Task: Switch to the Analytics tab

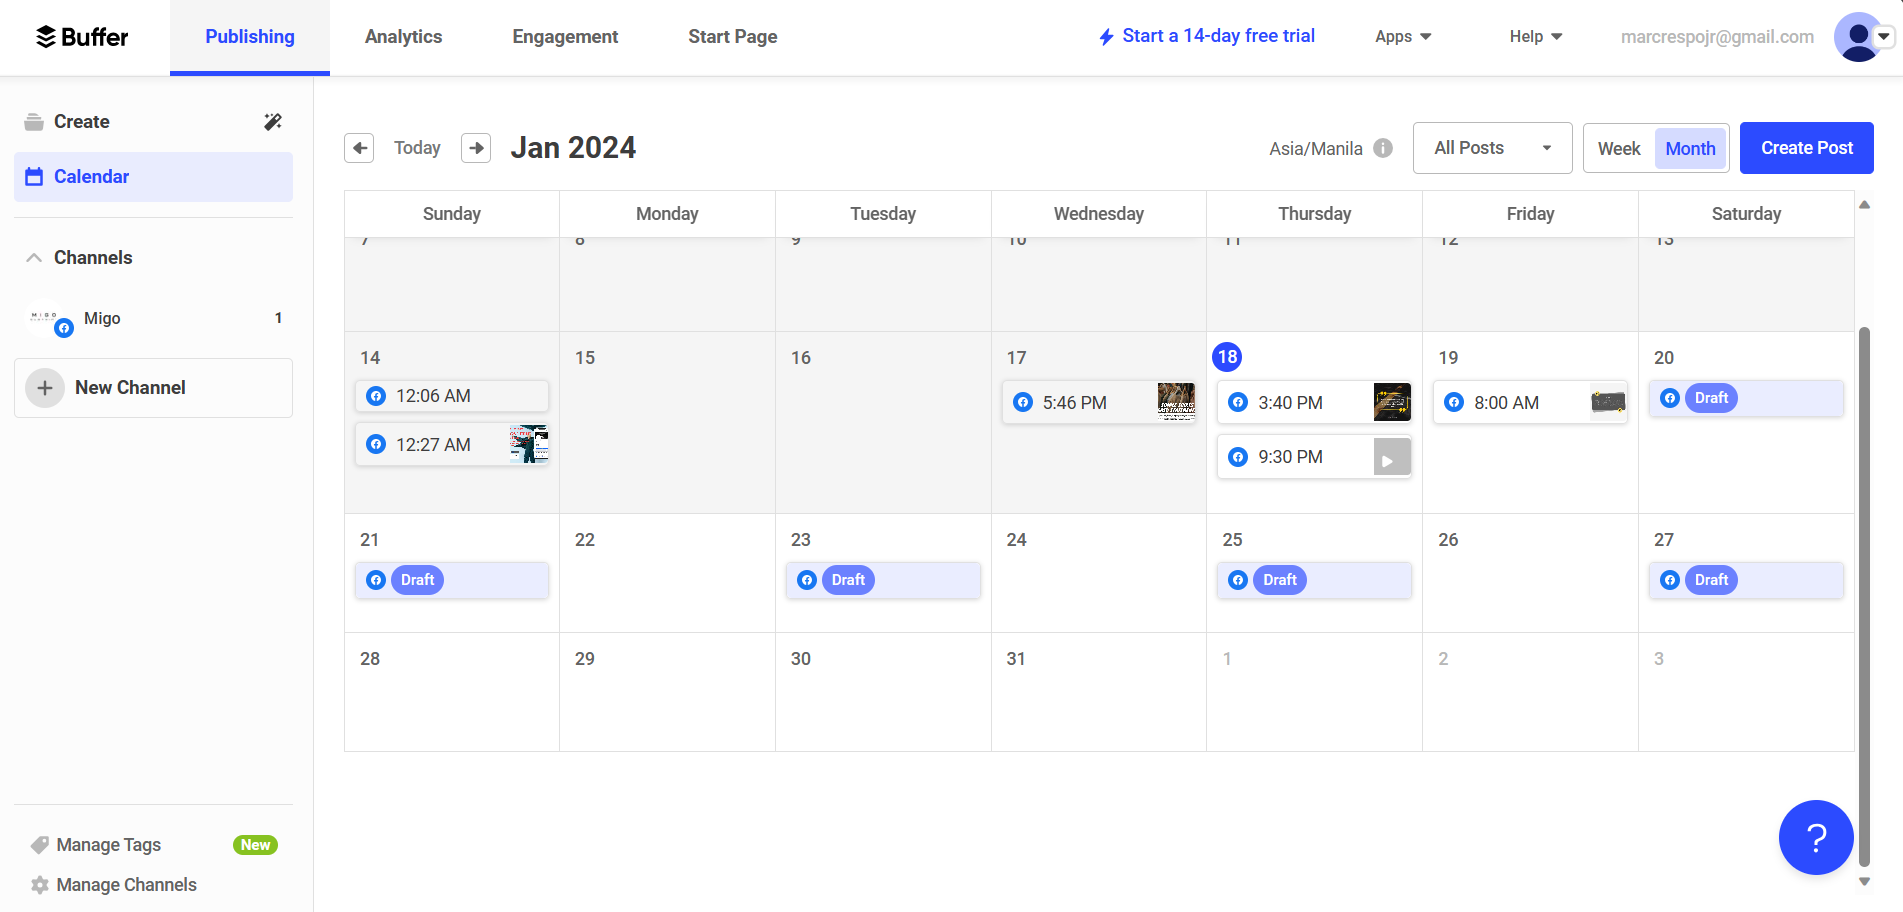Action: [403, 37]
